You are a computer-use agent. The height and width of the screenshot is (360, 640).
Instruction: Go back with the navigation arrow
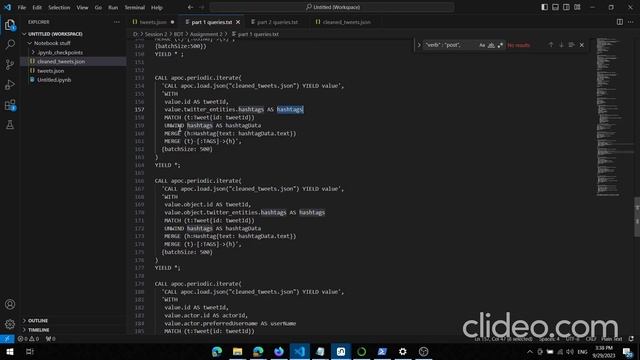coord(191,7)
